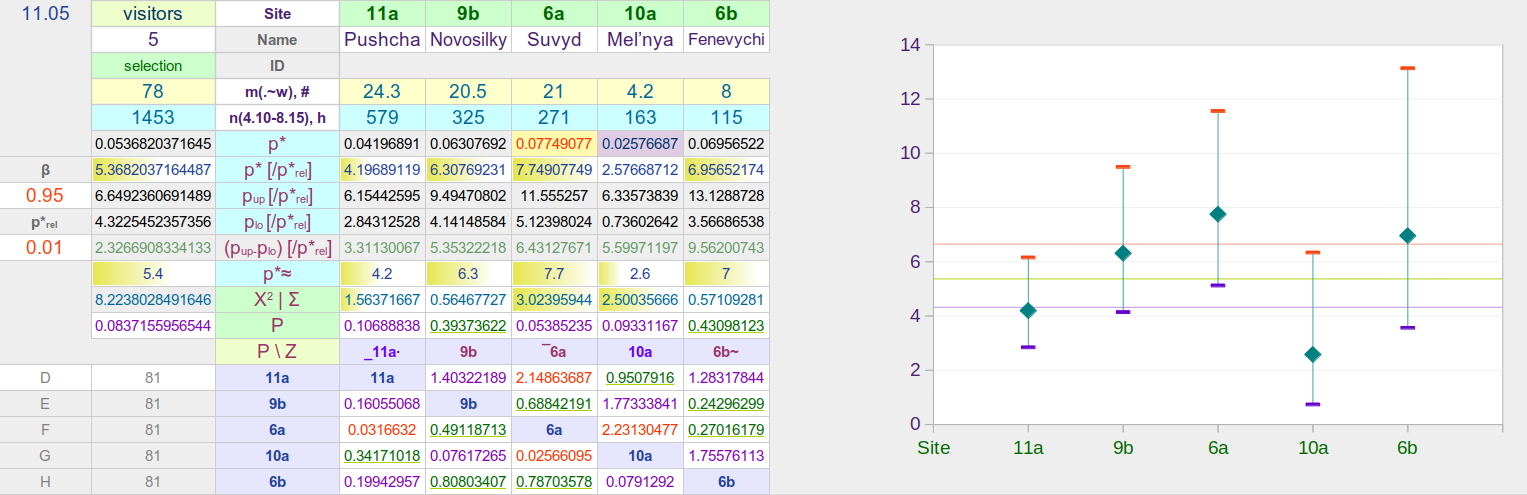Select the 11.05 date cell
This screenshot has width=1527, height=495.
[45, 14]
